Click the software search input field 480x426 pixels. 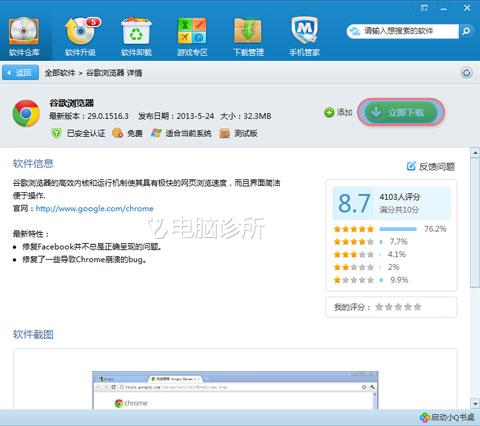click(403, 31)
